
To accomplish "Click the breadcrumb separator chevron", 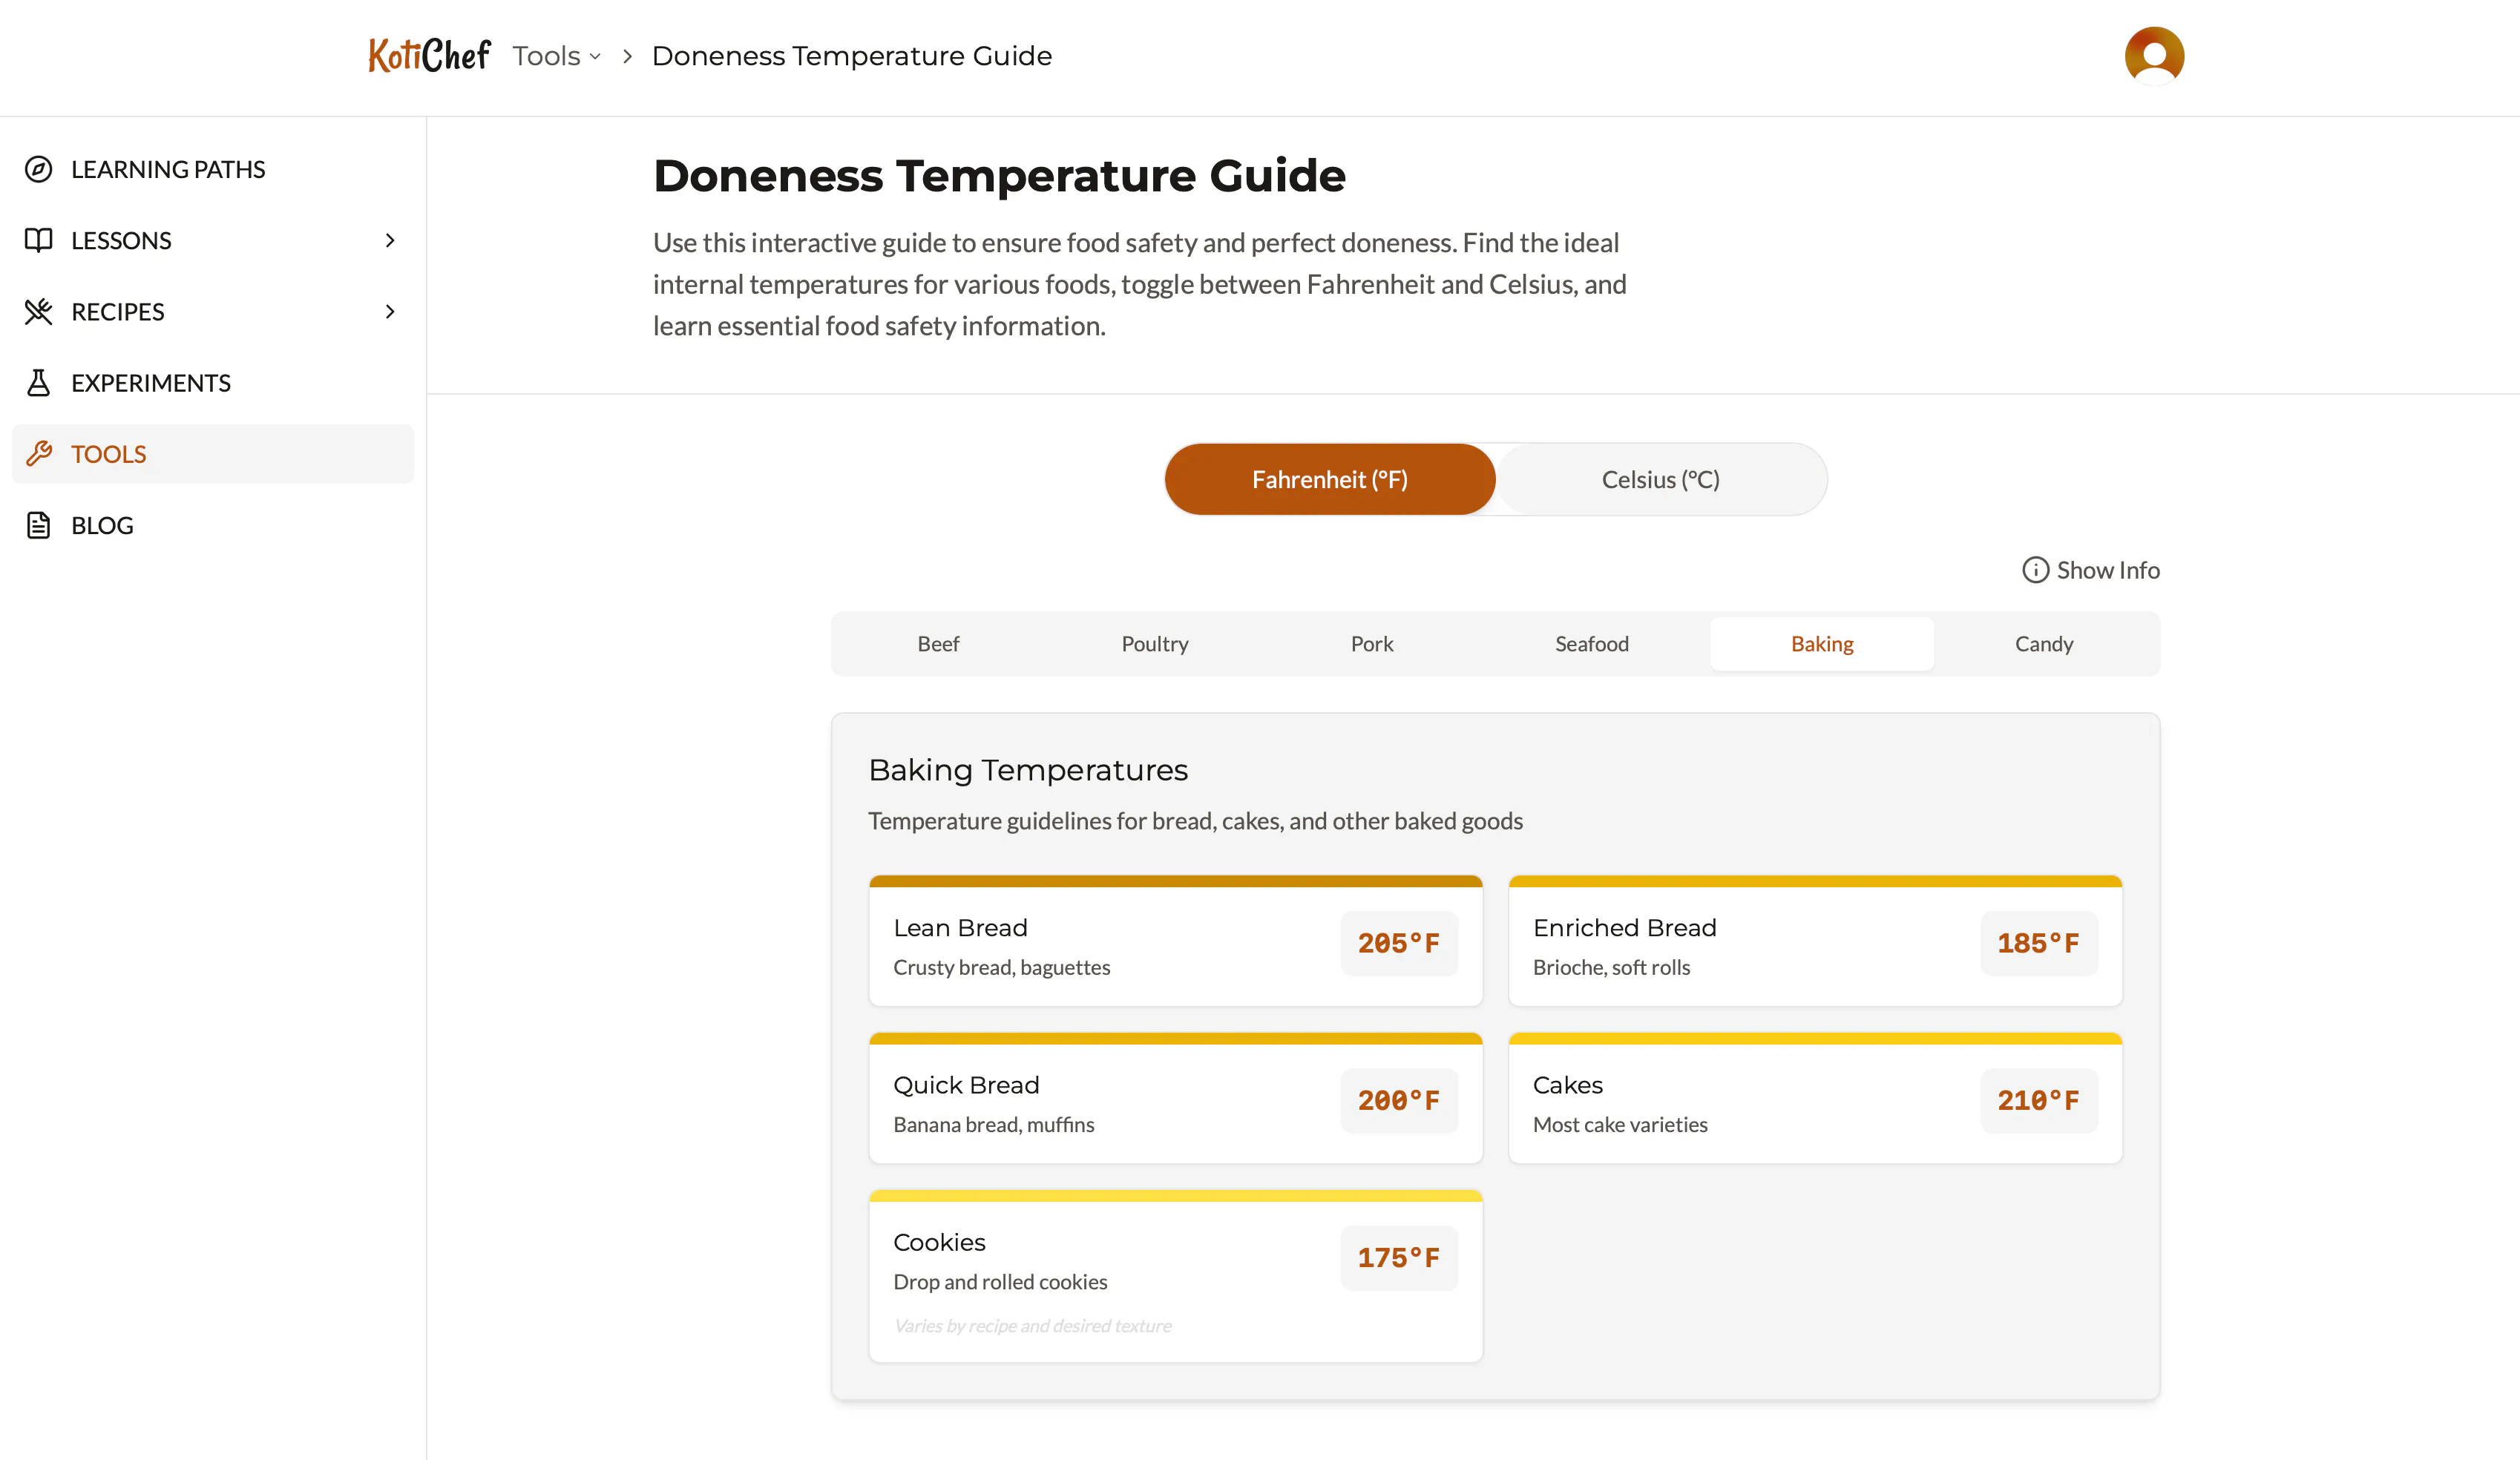I will point(627,56).
